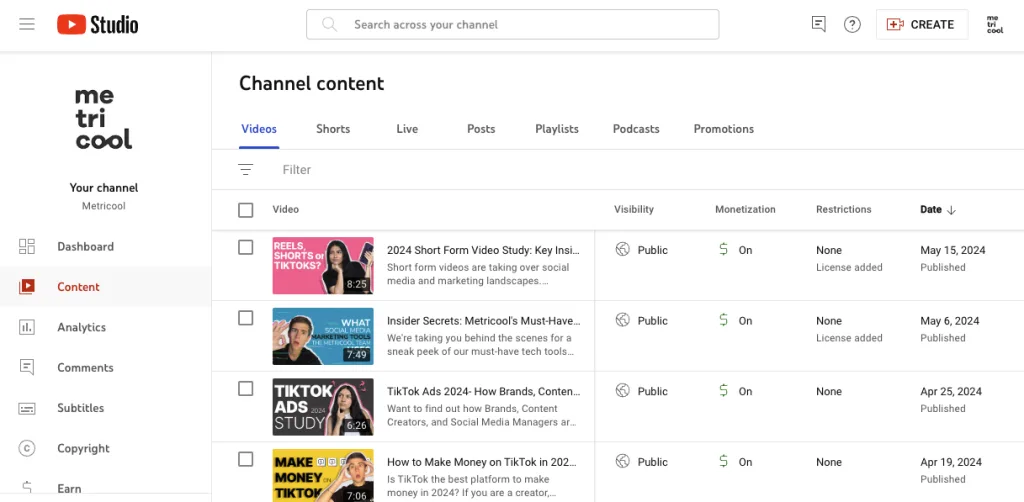Open the help question mark icon
This screenshot has height=502, width=1024.
tap(852, 25)
